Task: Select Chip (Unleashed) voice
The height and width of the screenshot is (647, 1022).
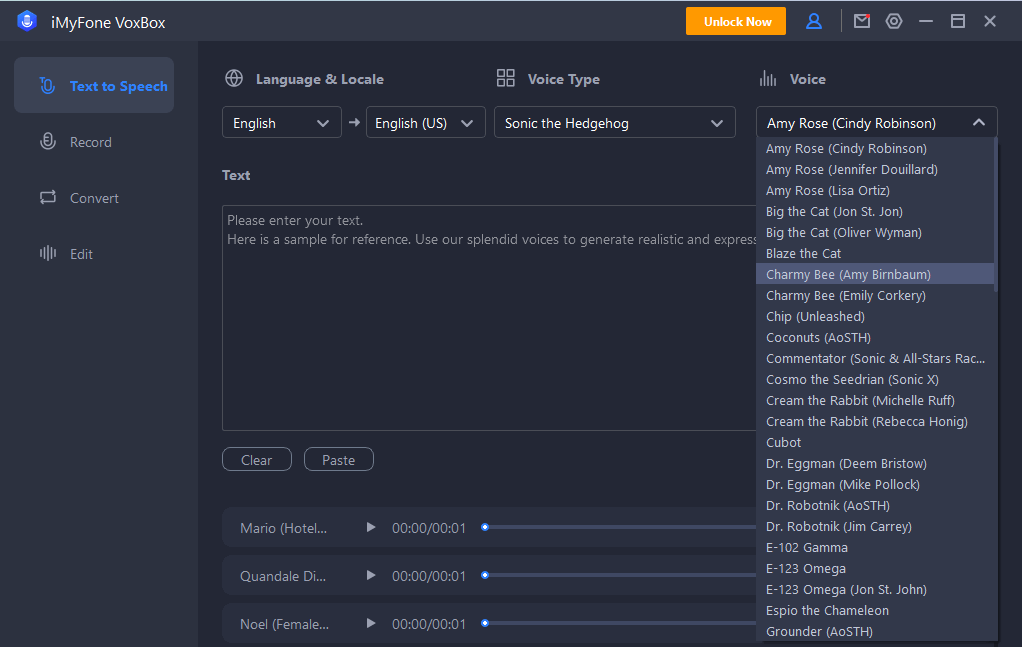Action: click(875, 317)
